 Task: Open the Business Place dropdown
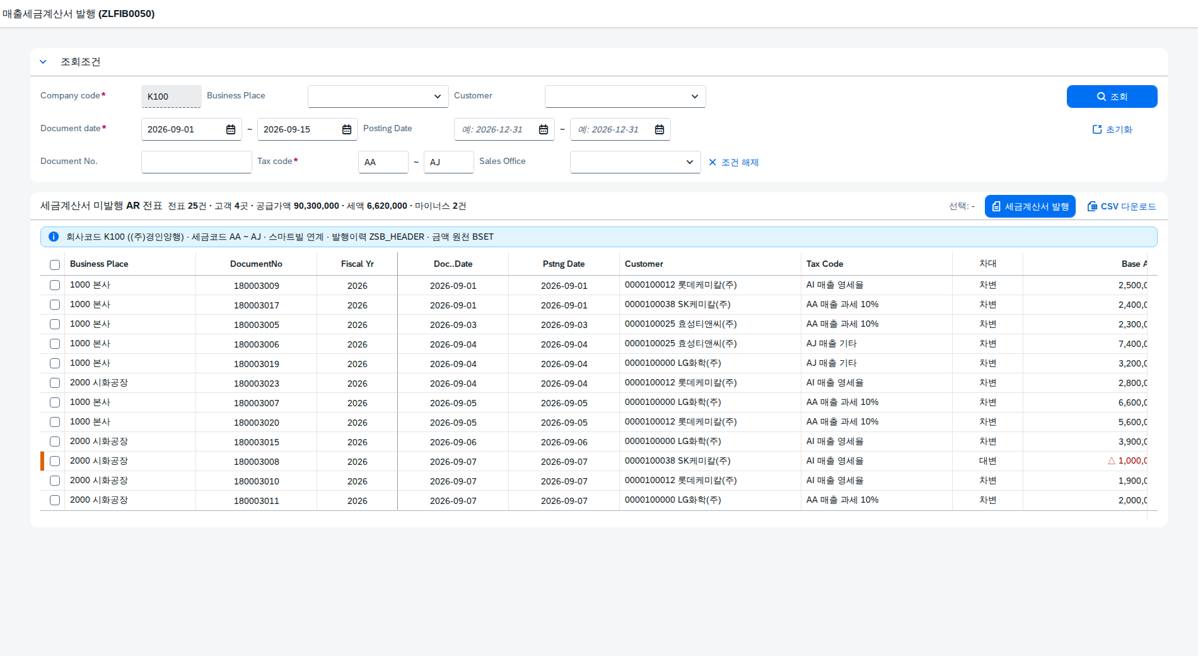pos(378,97)
